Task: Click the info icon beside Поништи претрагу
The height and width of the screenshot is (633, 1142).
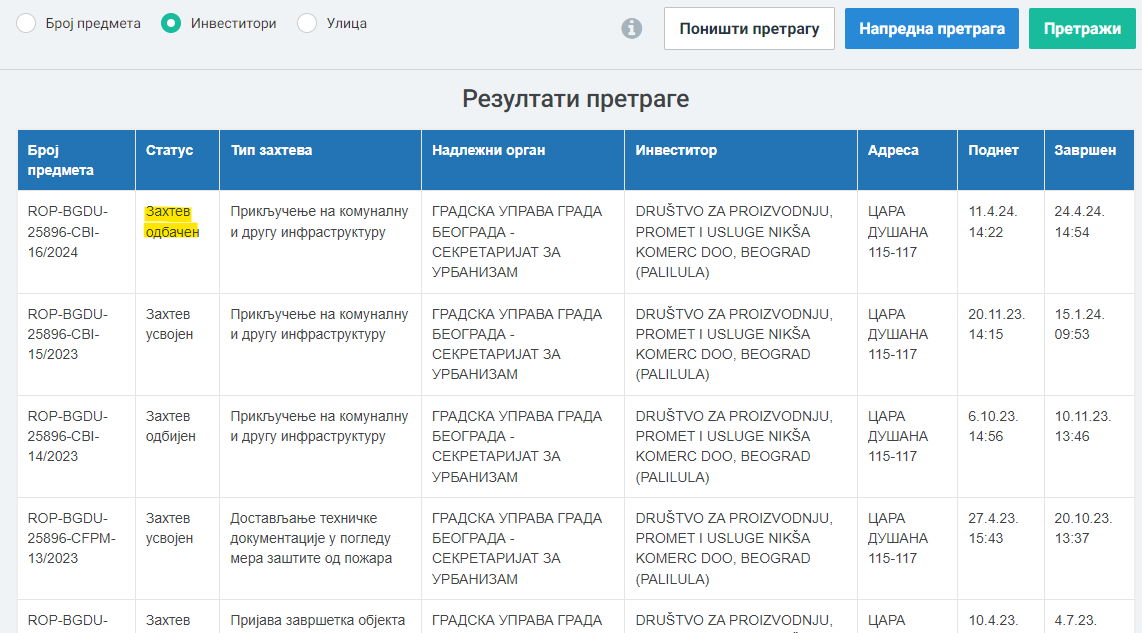Action: click(632, 28)
